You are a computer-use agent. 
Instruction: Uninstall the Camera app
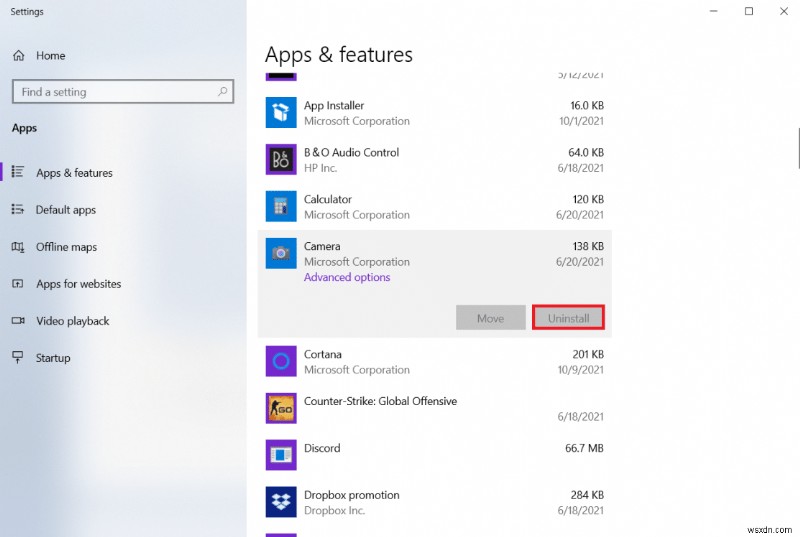pos(568,318)
